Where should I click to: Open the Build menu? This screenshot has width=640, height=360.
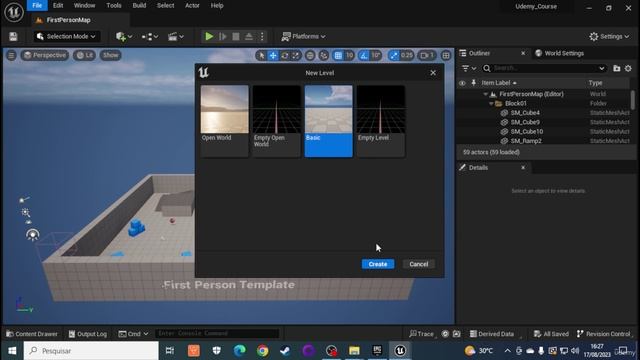139,6
